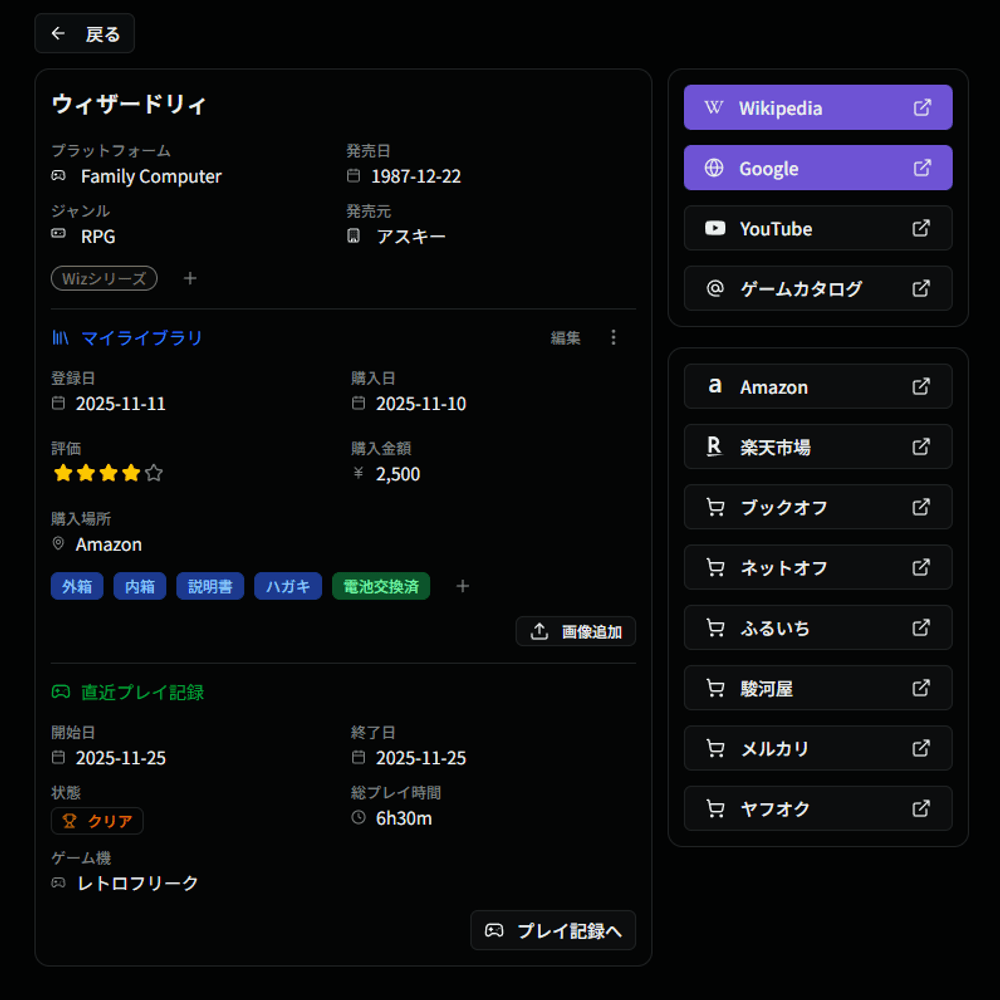Toggle the 説明書 accessory tag
This screenshot has width=1000, height=1000.
click(210, 586)
